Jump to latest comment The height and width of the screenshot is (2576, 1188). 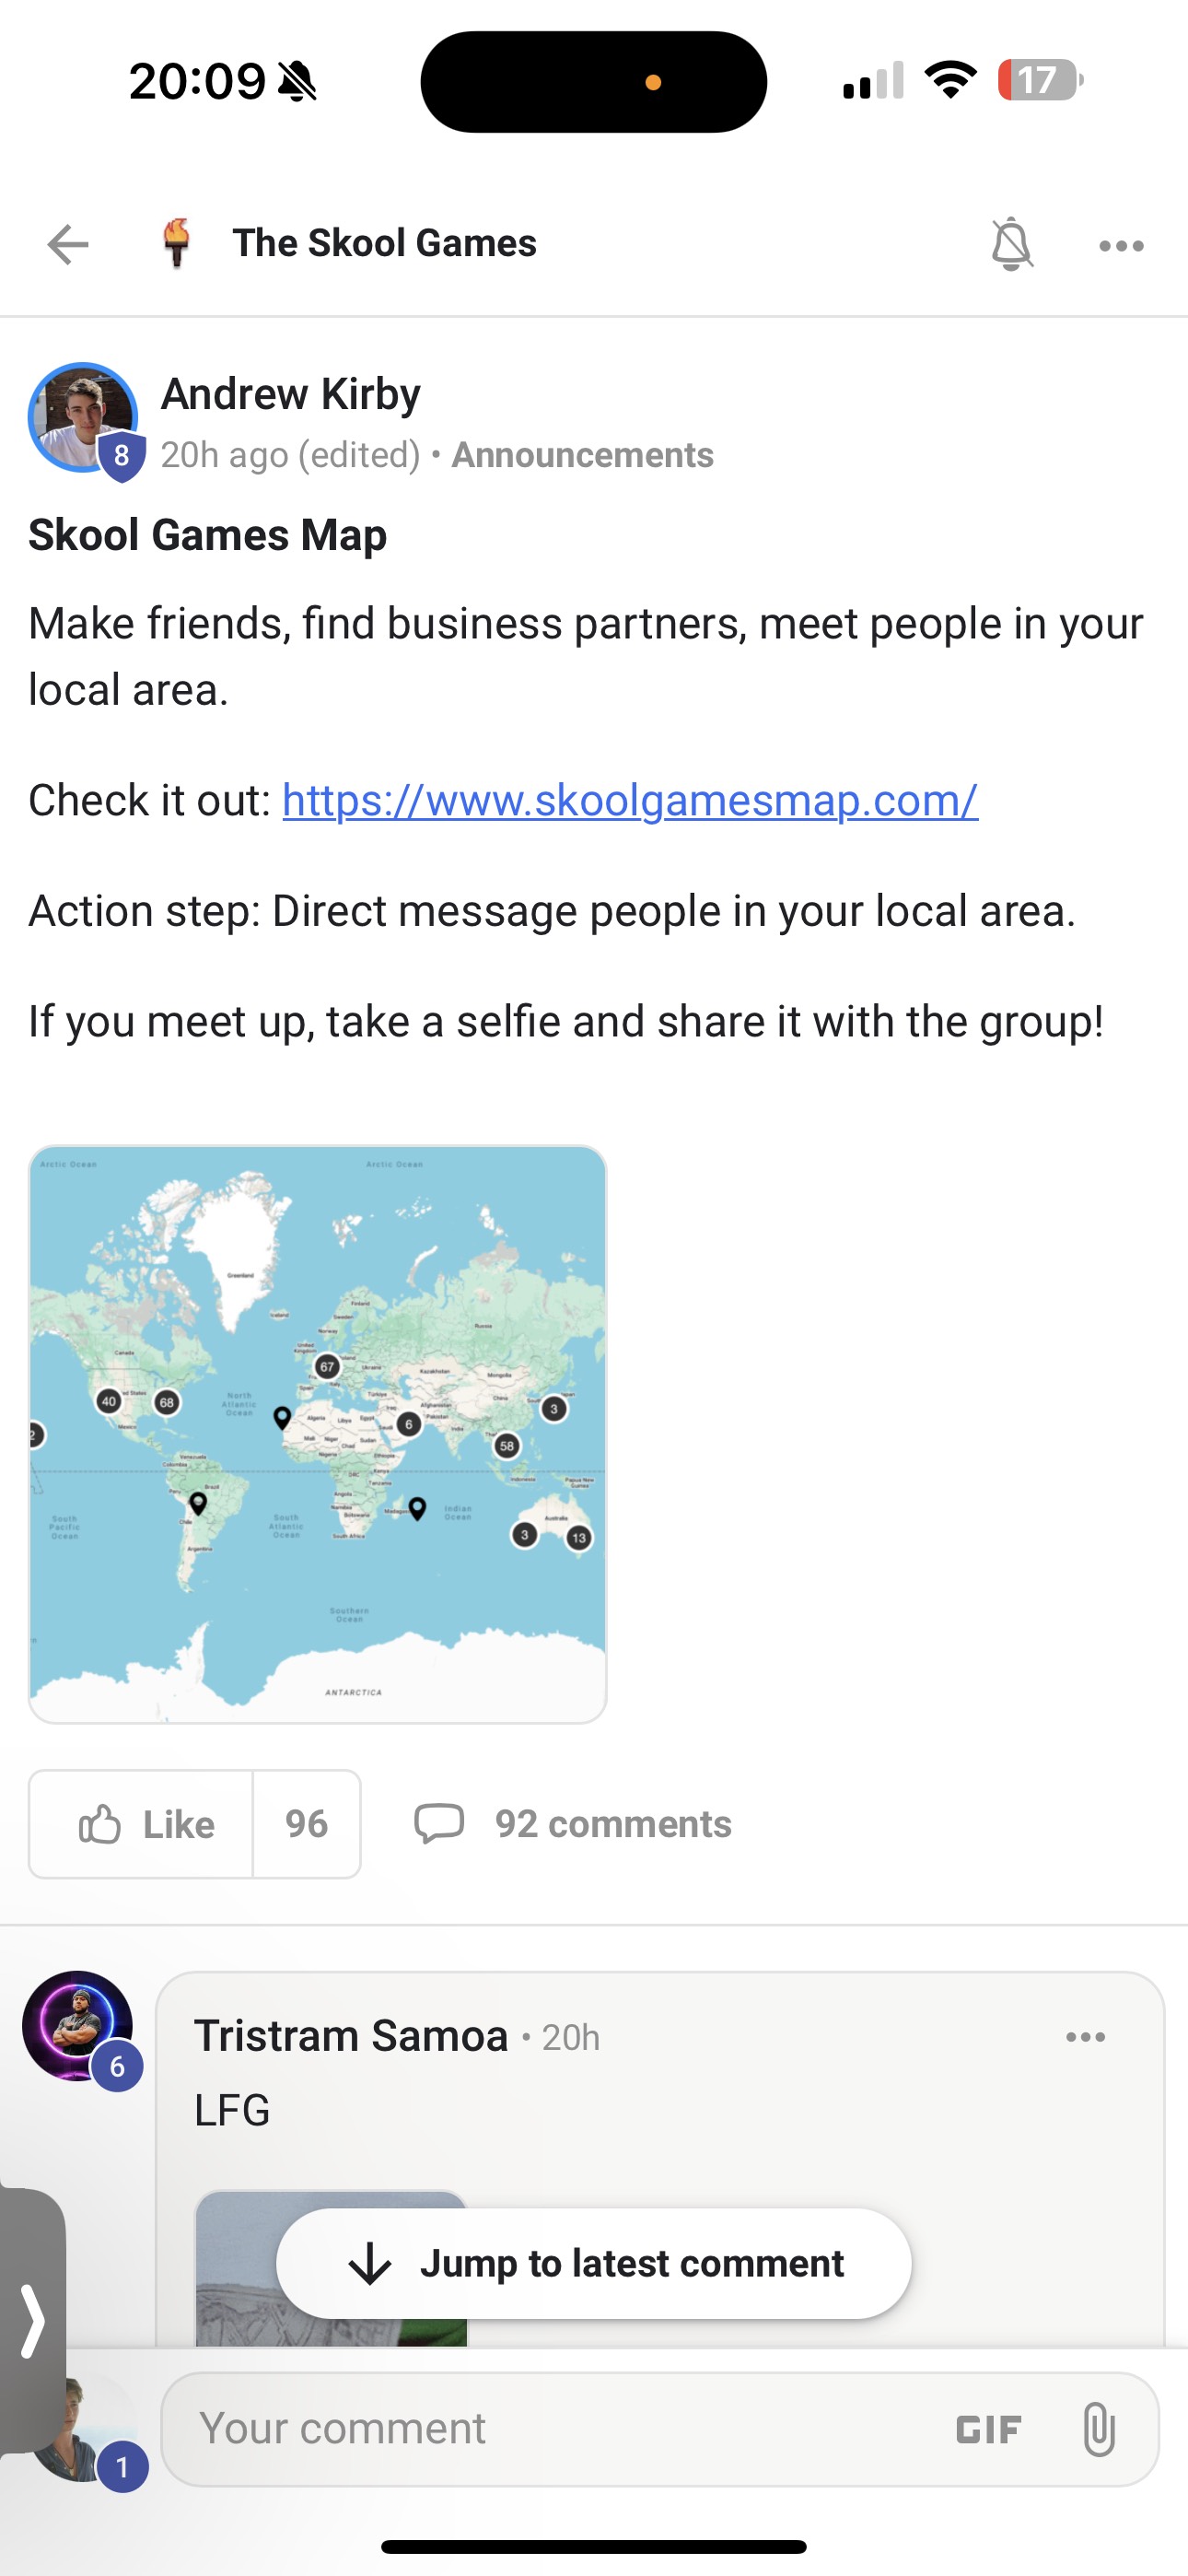(593, 2264)
